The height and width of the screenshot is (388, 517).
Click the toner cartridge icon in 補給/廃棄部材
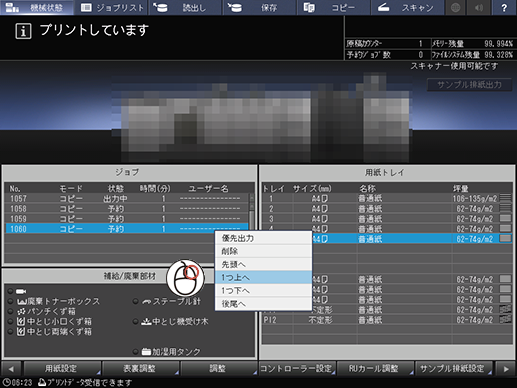click(21, 291)
